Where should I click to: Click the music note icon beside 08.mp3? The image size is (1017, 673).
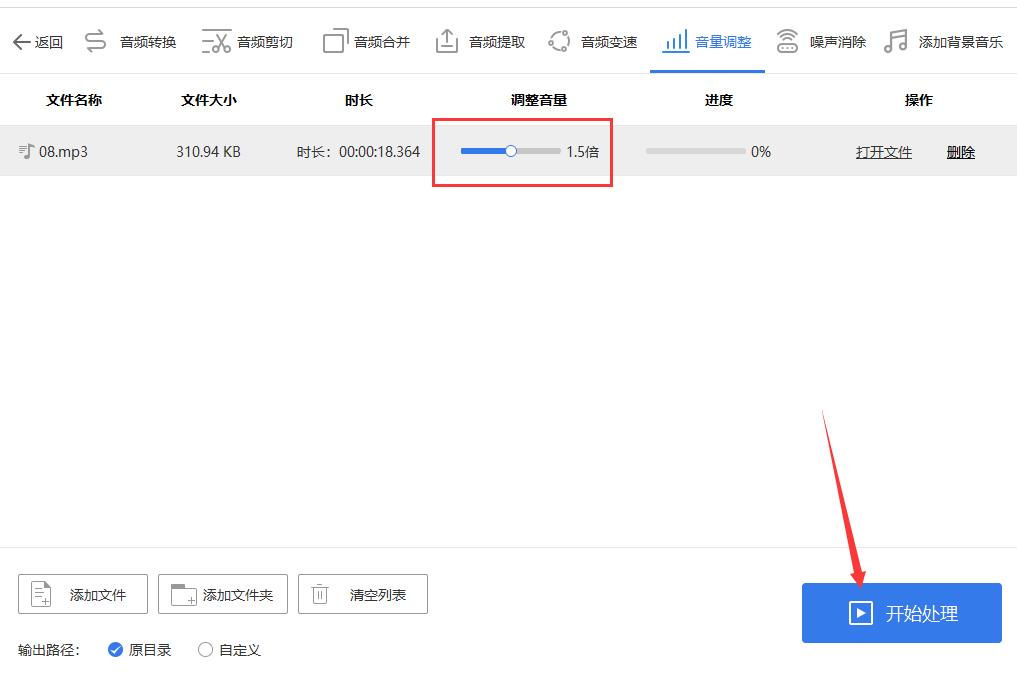pos(28,151)
